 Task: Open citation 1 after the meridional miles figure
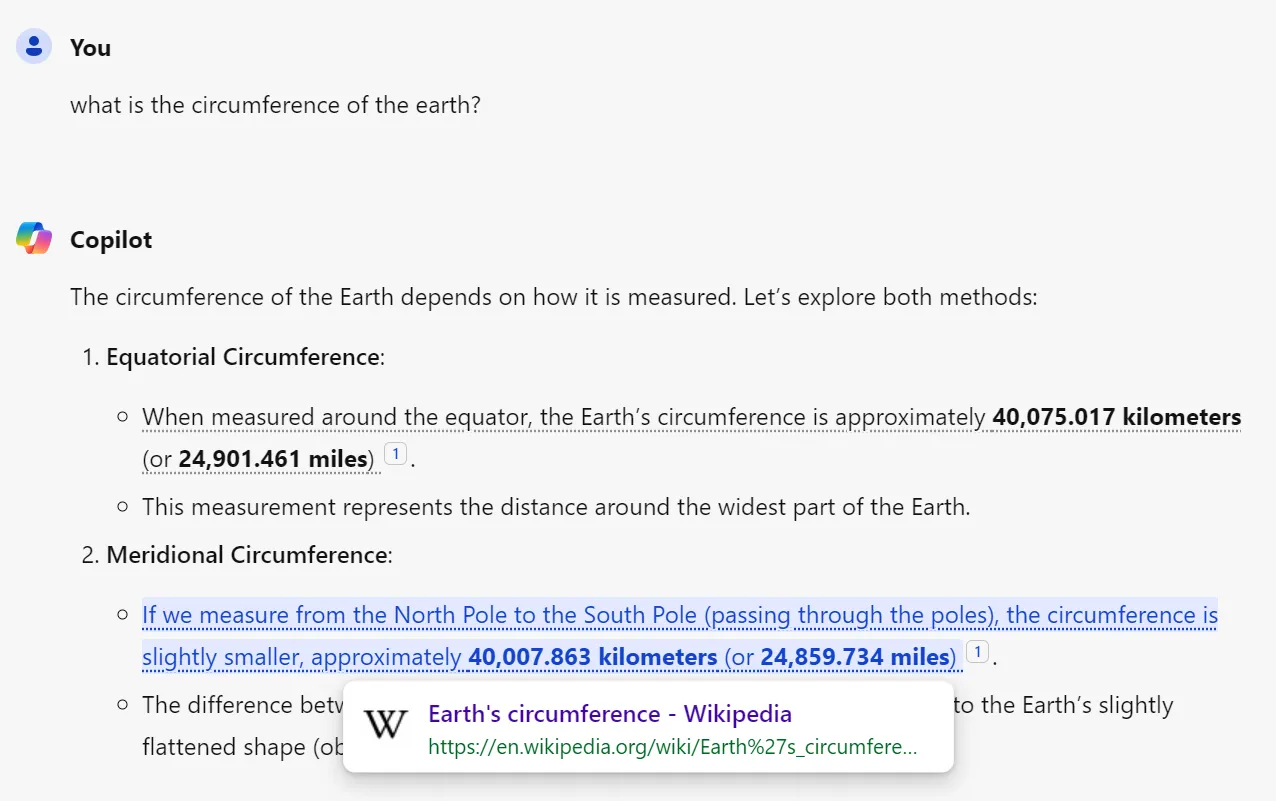(977, 653)
